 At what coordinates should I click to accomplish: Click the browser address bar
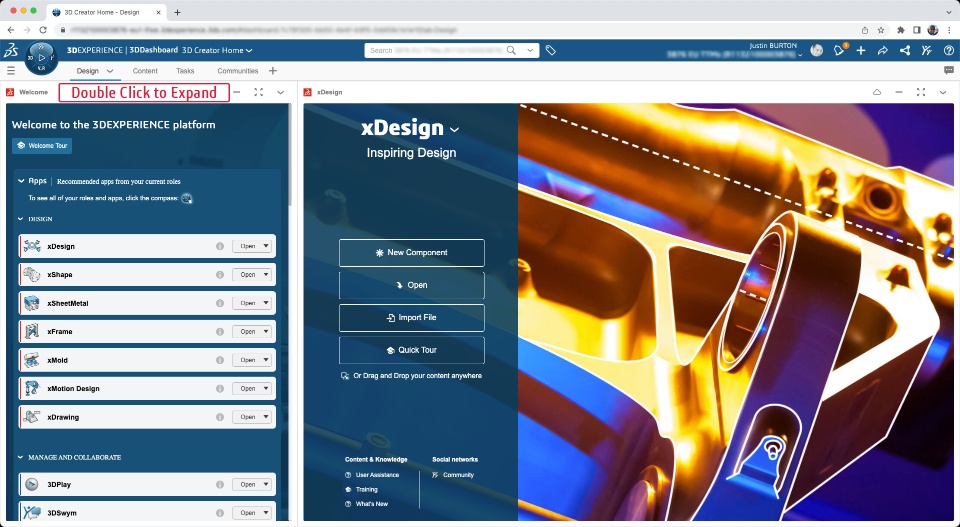(x=456, y=30)
